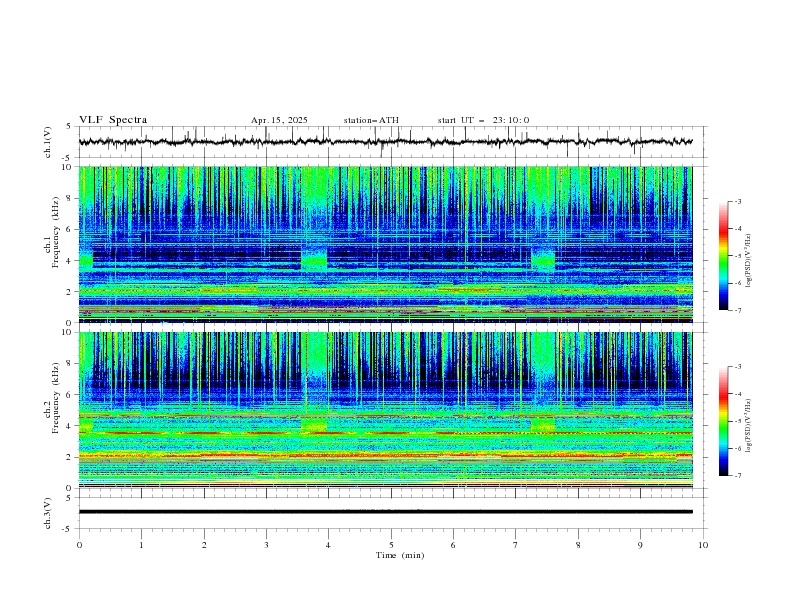This screenshot has width=792, height=612.
Task: Click the ch.3 thick black waveform trace
Action: (x=385, y=512)
